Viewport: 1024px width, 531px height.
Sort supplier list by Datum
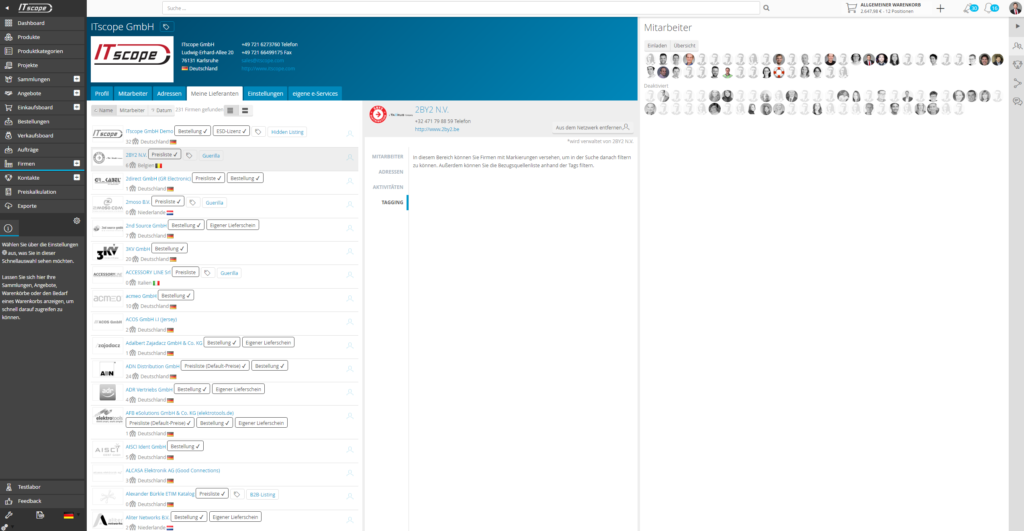pyautogui.click(x=161, y=110)
